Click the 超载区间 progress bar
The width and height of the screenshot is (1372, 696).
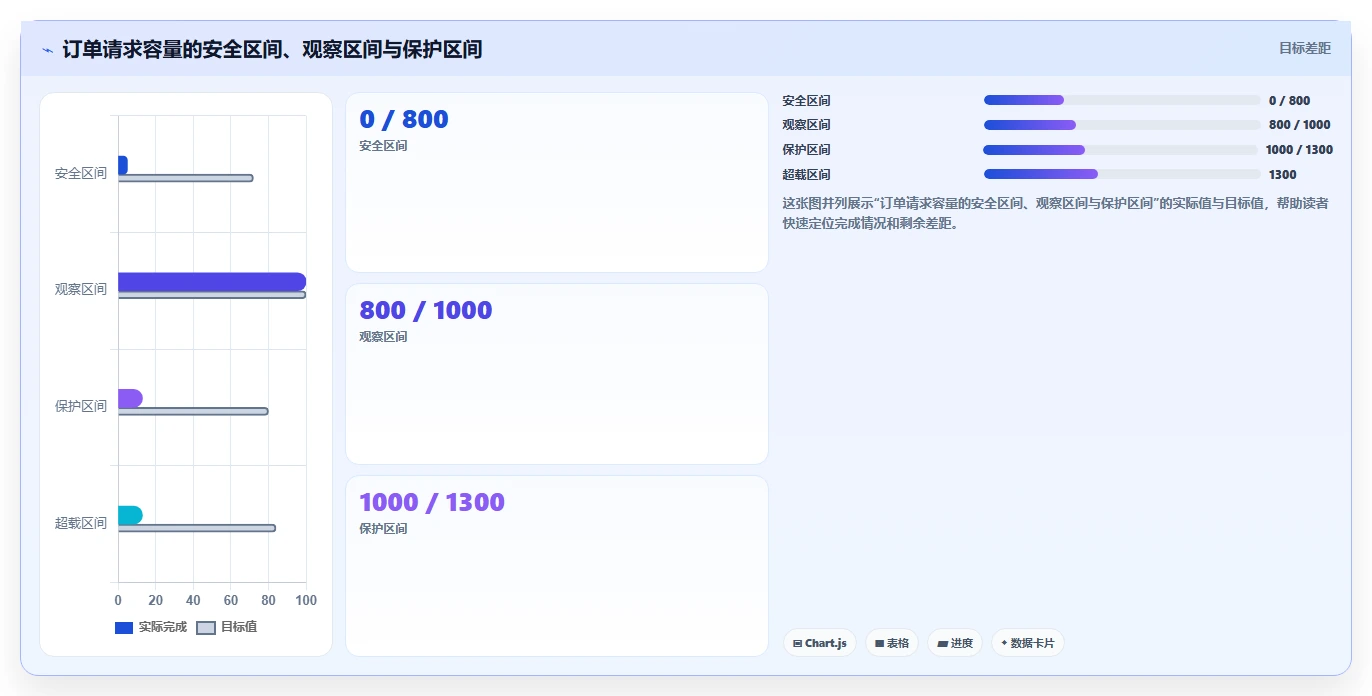pos(1122,174)
